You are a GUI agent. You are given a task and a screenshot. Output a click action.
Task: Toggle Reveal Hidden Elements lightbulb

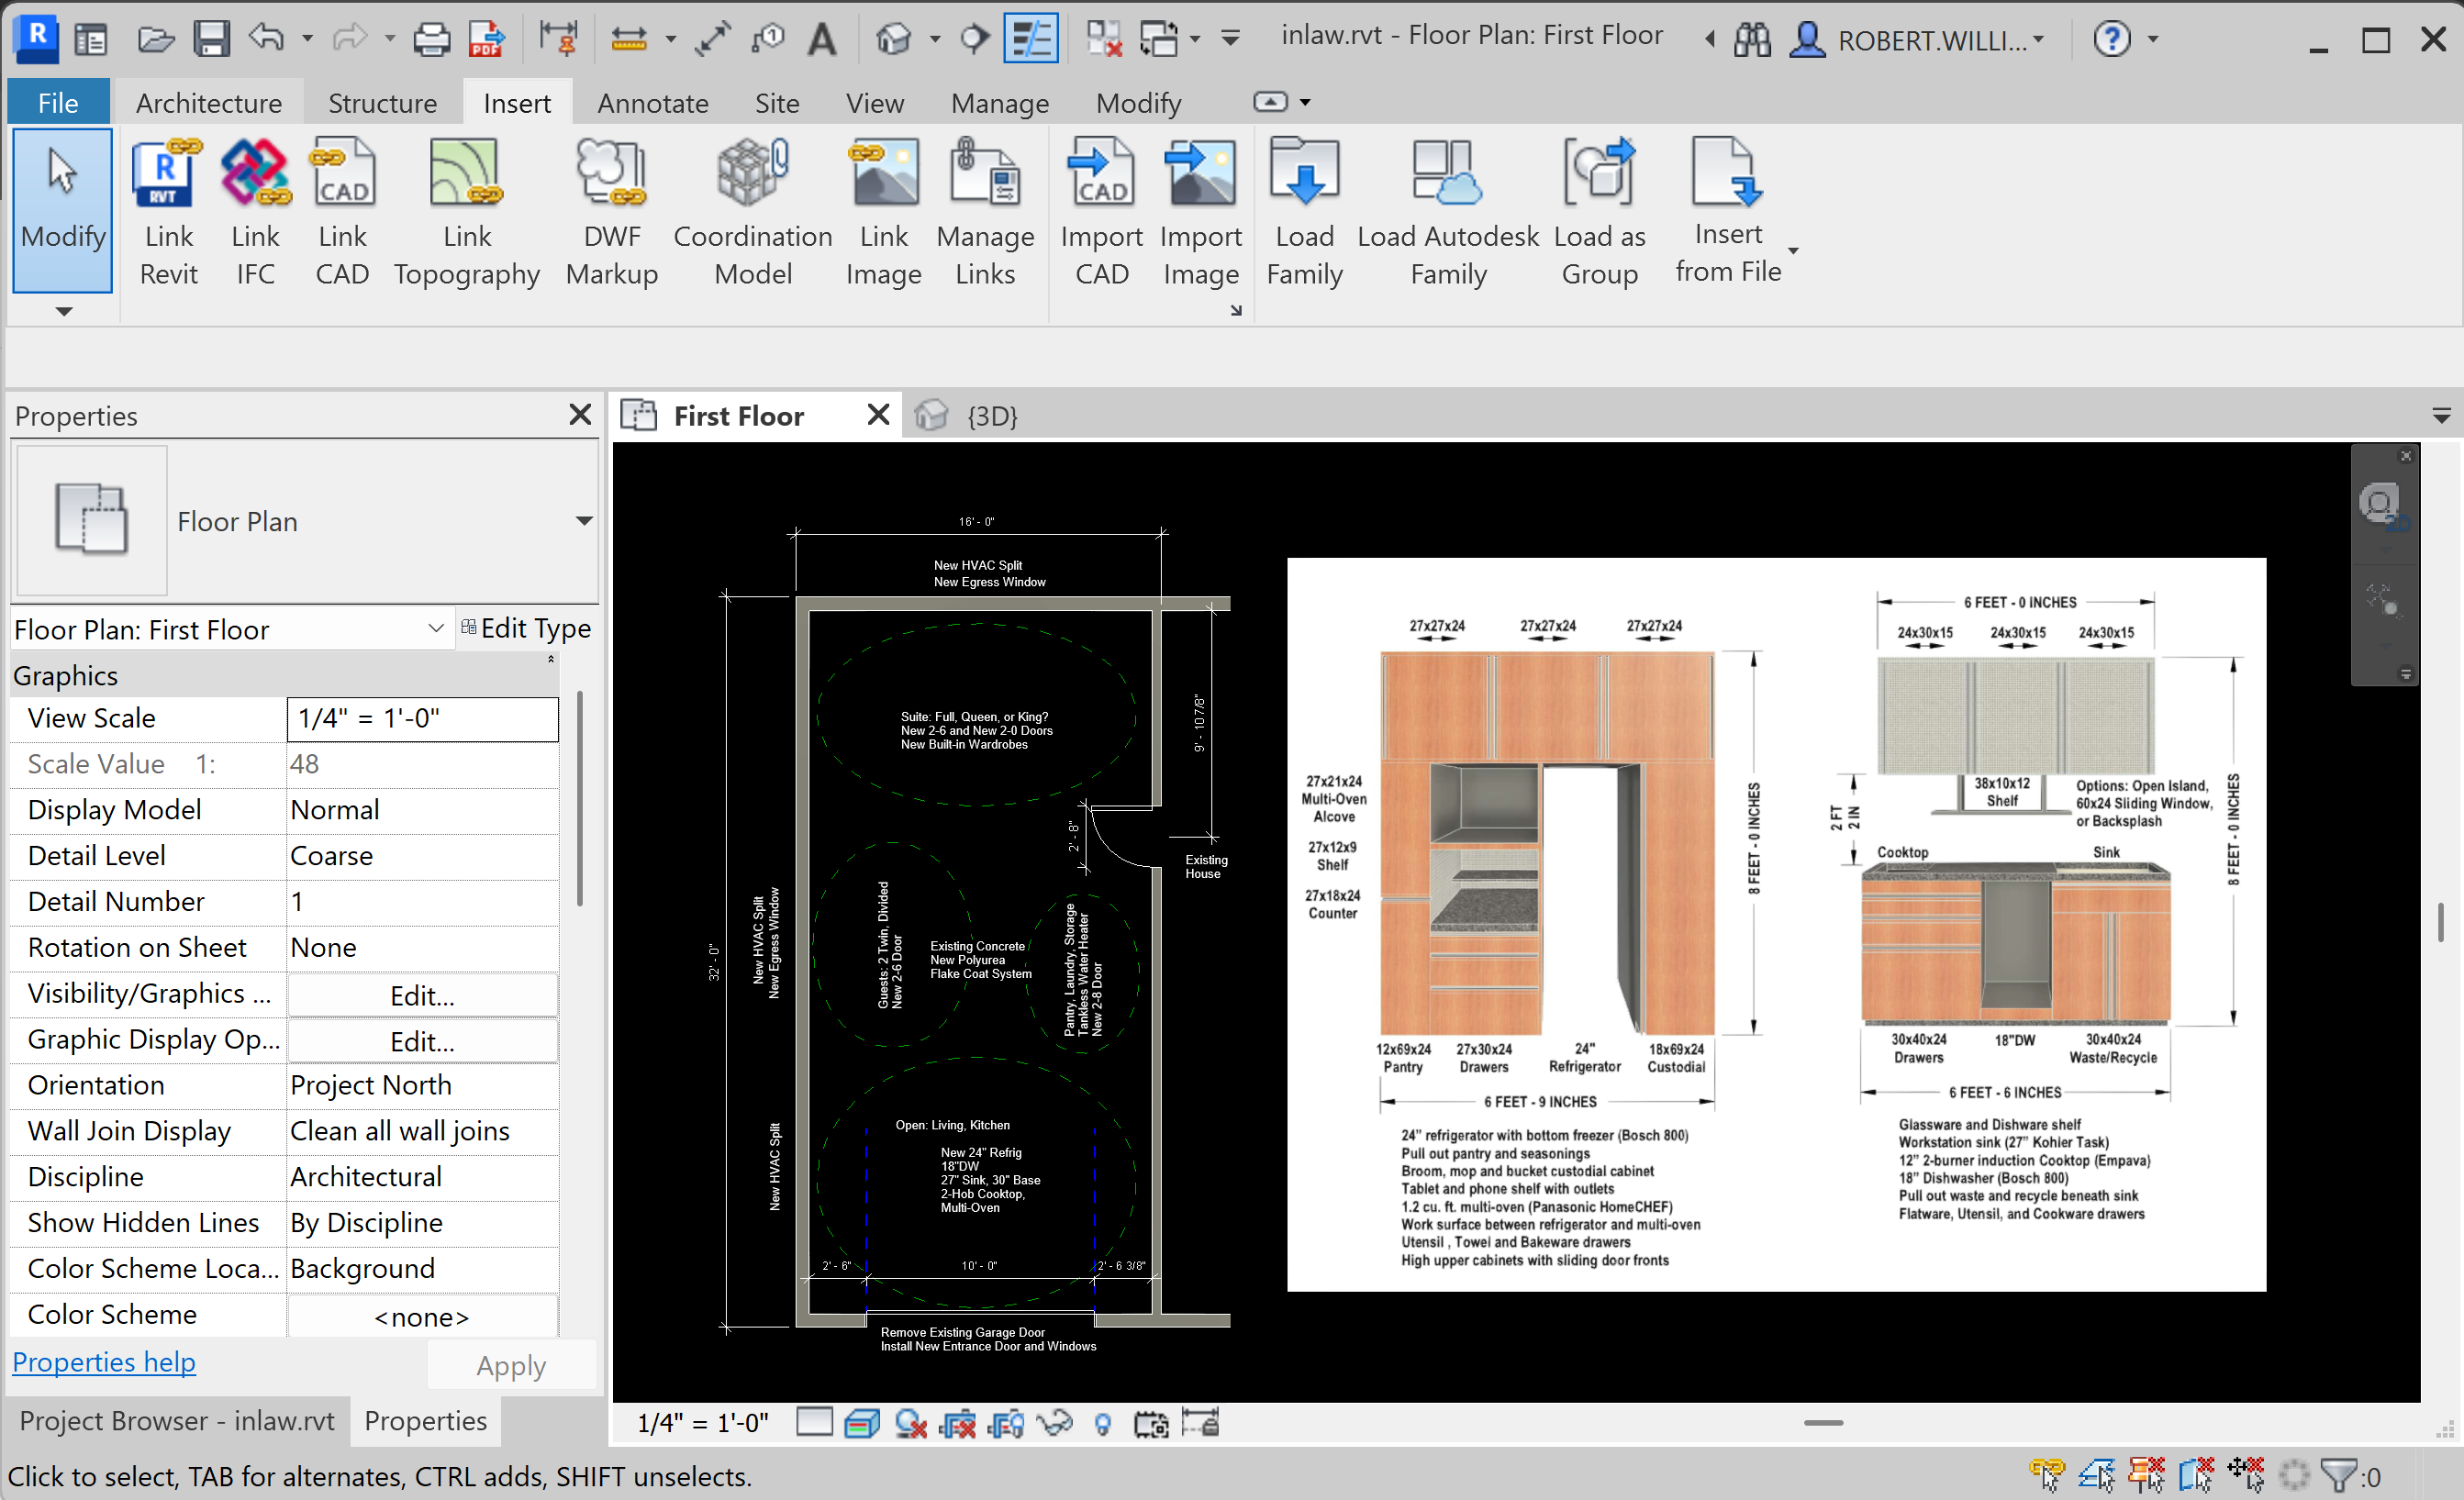click(x=1102, y=1423)
